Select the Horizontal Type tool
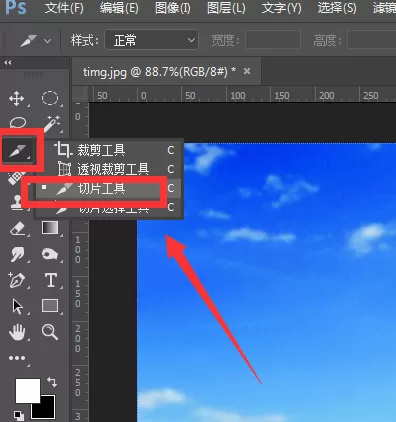Screen dimensions: 396x422 51,280
